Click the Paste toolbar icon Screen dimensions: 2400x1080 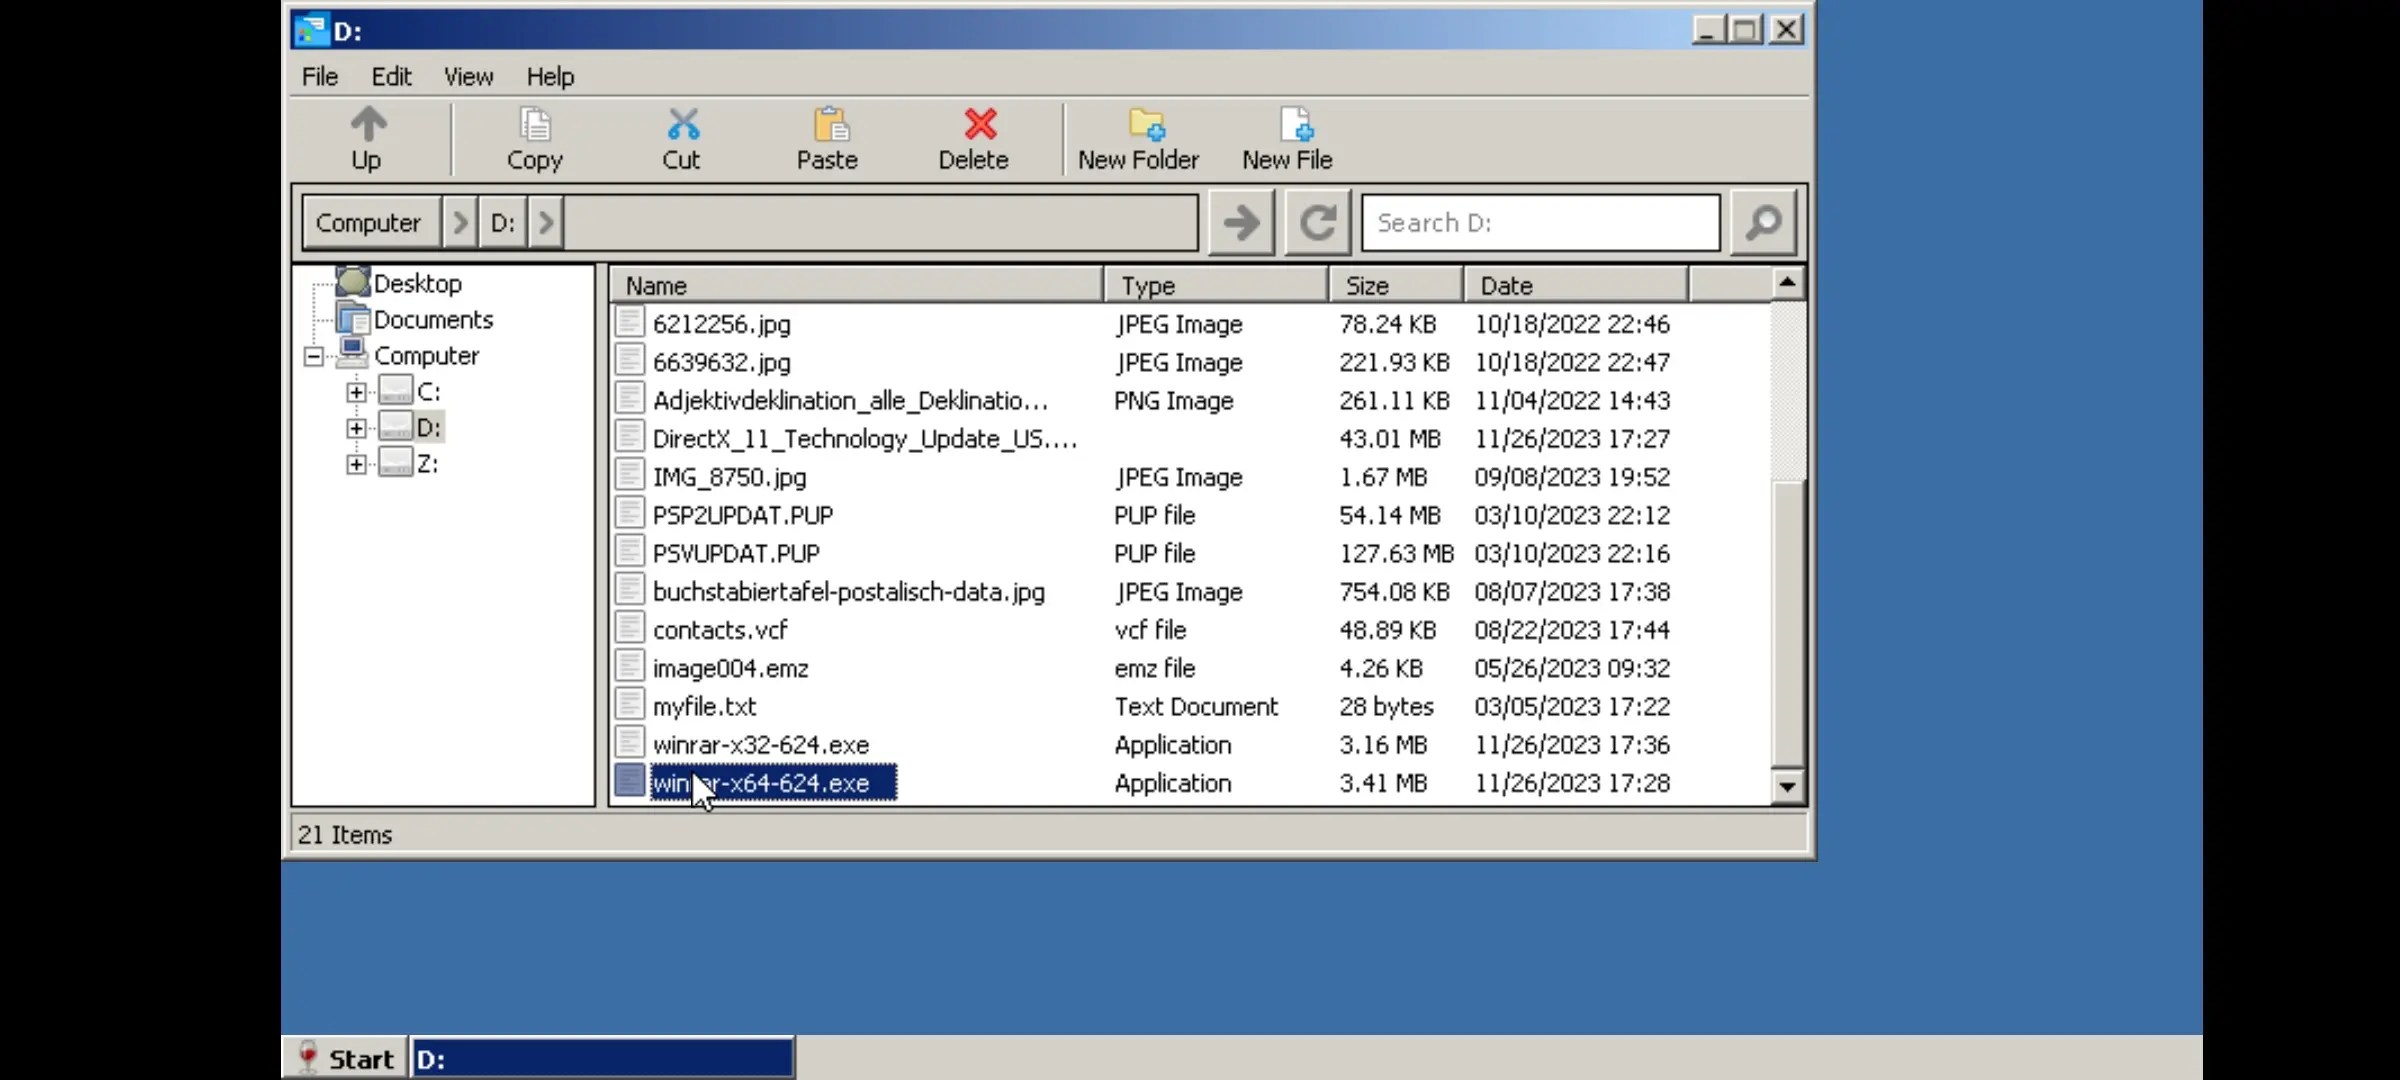pos(828,140)
